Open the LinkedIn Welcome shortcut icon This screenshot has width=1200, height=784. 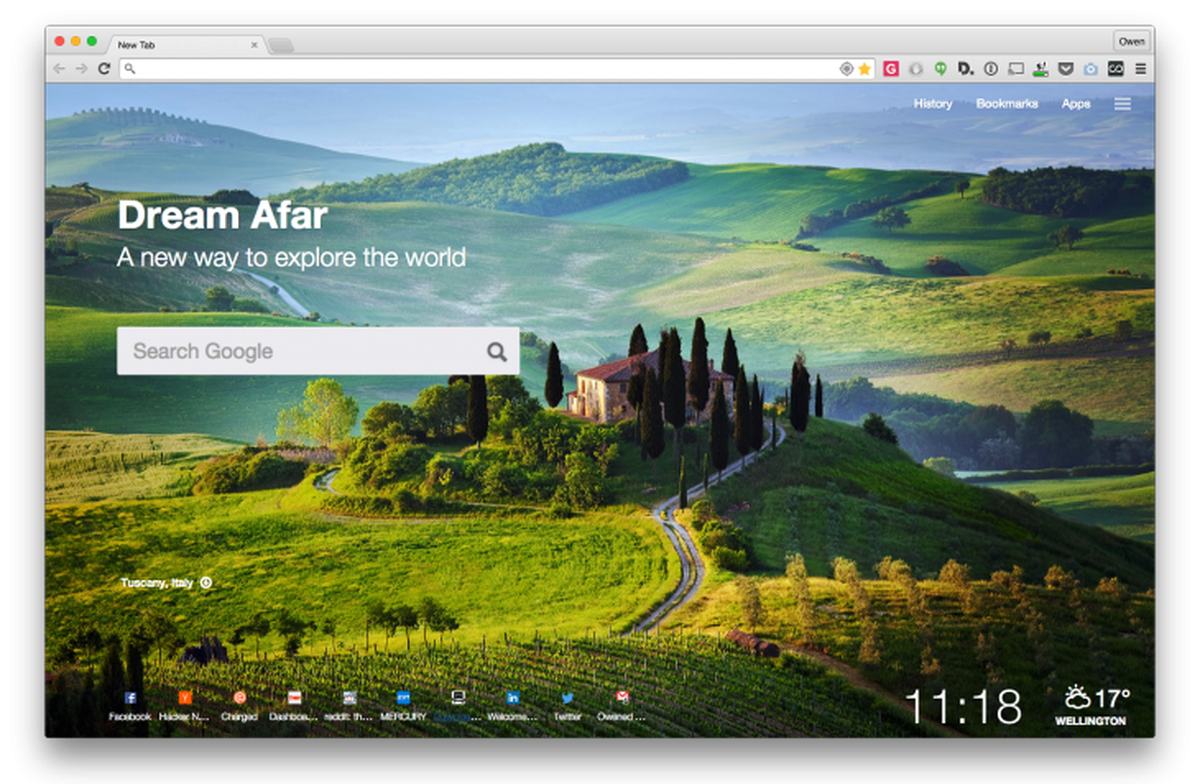click(x=513, y=698)
